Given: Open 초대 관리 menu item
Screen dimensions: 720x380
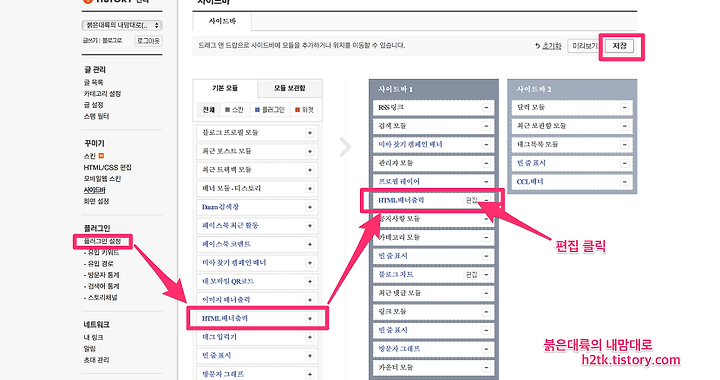Looking at the screenshot, I should 96,360.
